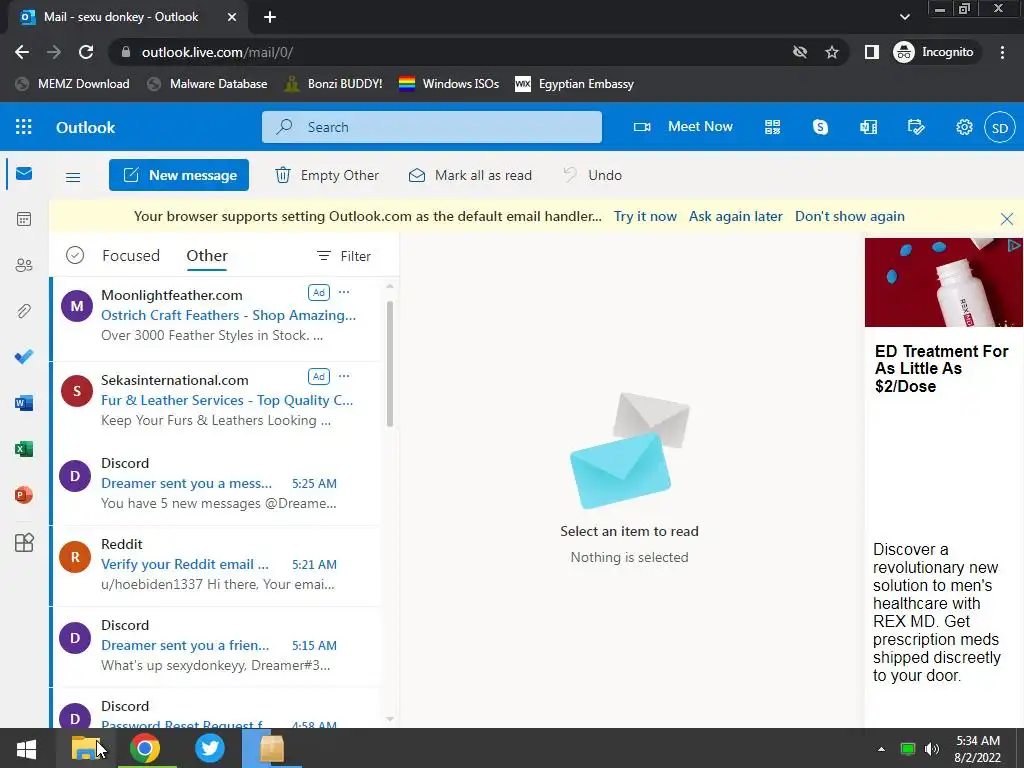
Task: Click Mark all as read
Action: pos(470,175)
